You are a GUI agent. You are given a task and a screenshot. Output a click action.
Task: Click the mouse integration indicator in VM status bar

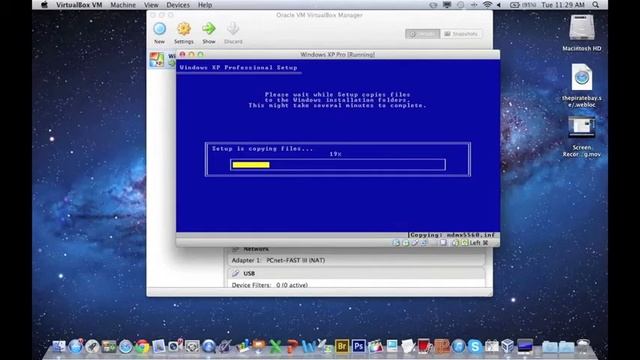coord(455,243)
